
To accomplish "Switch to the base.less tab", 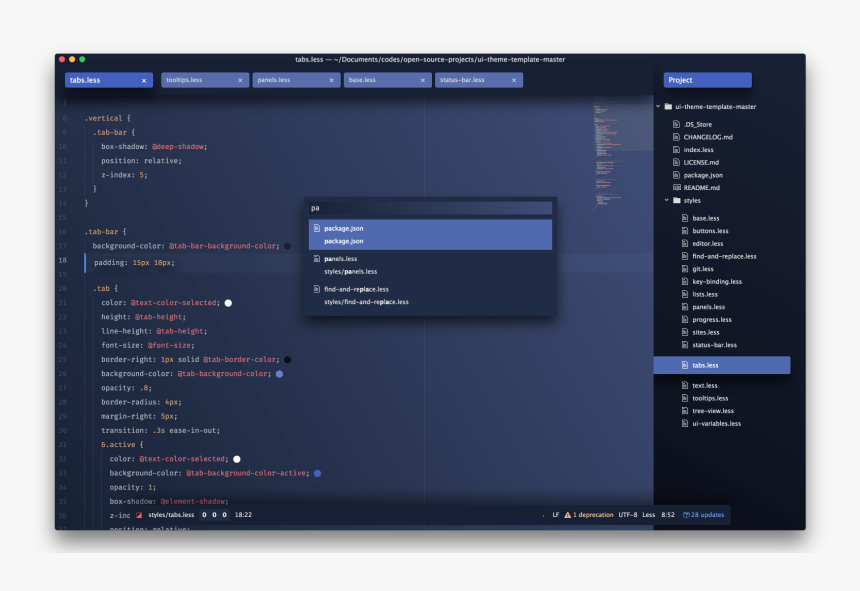I will (388, 80).
